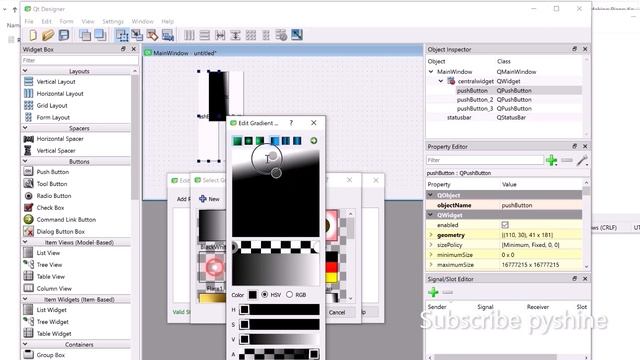Activate the Edit Buddies mode icon
Image resolution: width=640 pixels, height=360 pixels.
(x=152, y=36)
